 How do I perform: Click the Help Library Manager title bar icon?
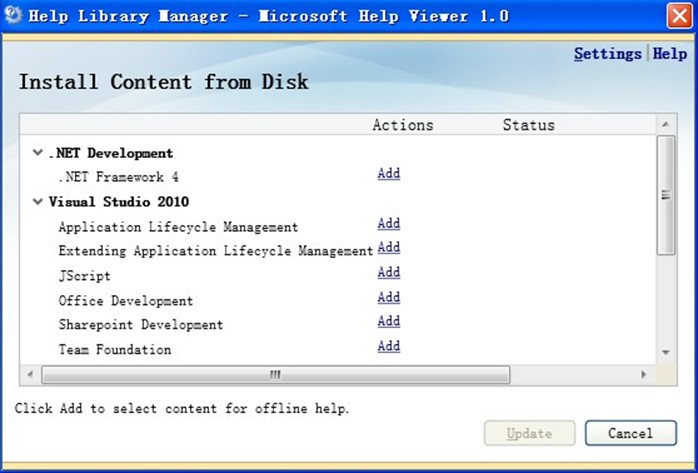click(x=12, y=16)
